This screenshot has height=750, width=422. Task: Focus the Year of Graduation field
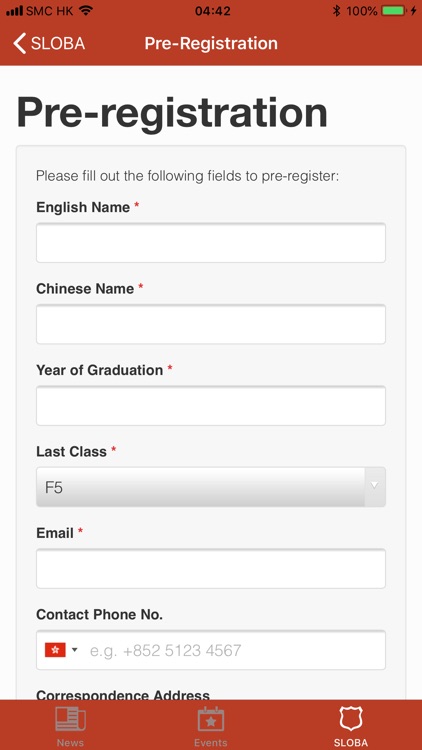pyautogui.click(x=211, y=406)
